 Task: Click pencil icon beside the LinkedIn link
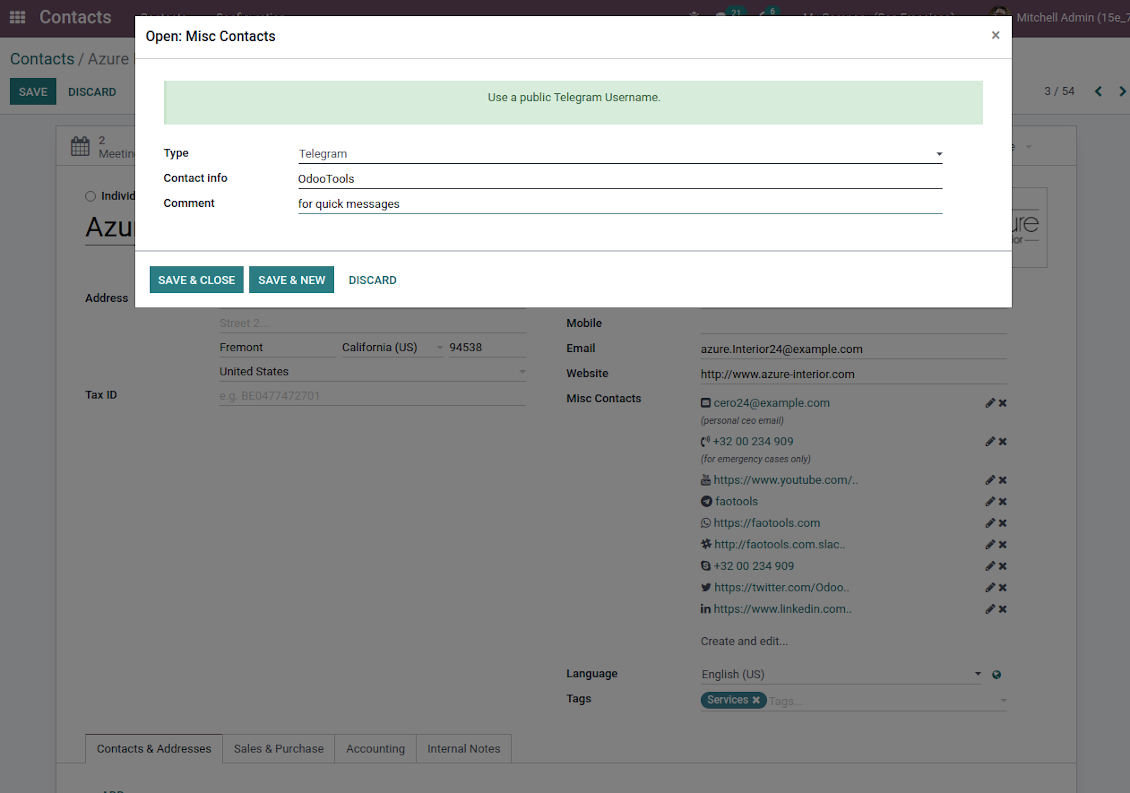pyautogui.click(x=989, y=609)
